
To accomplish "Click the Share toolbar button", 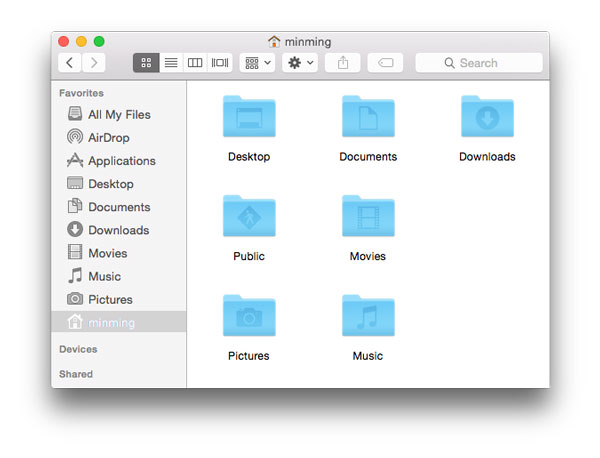I will pyautogui.click(x=343, y=63).
